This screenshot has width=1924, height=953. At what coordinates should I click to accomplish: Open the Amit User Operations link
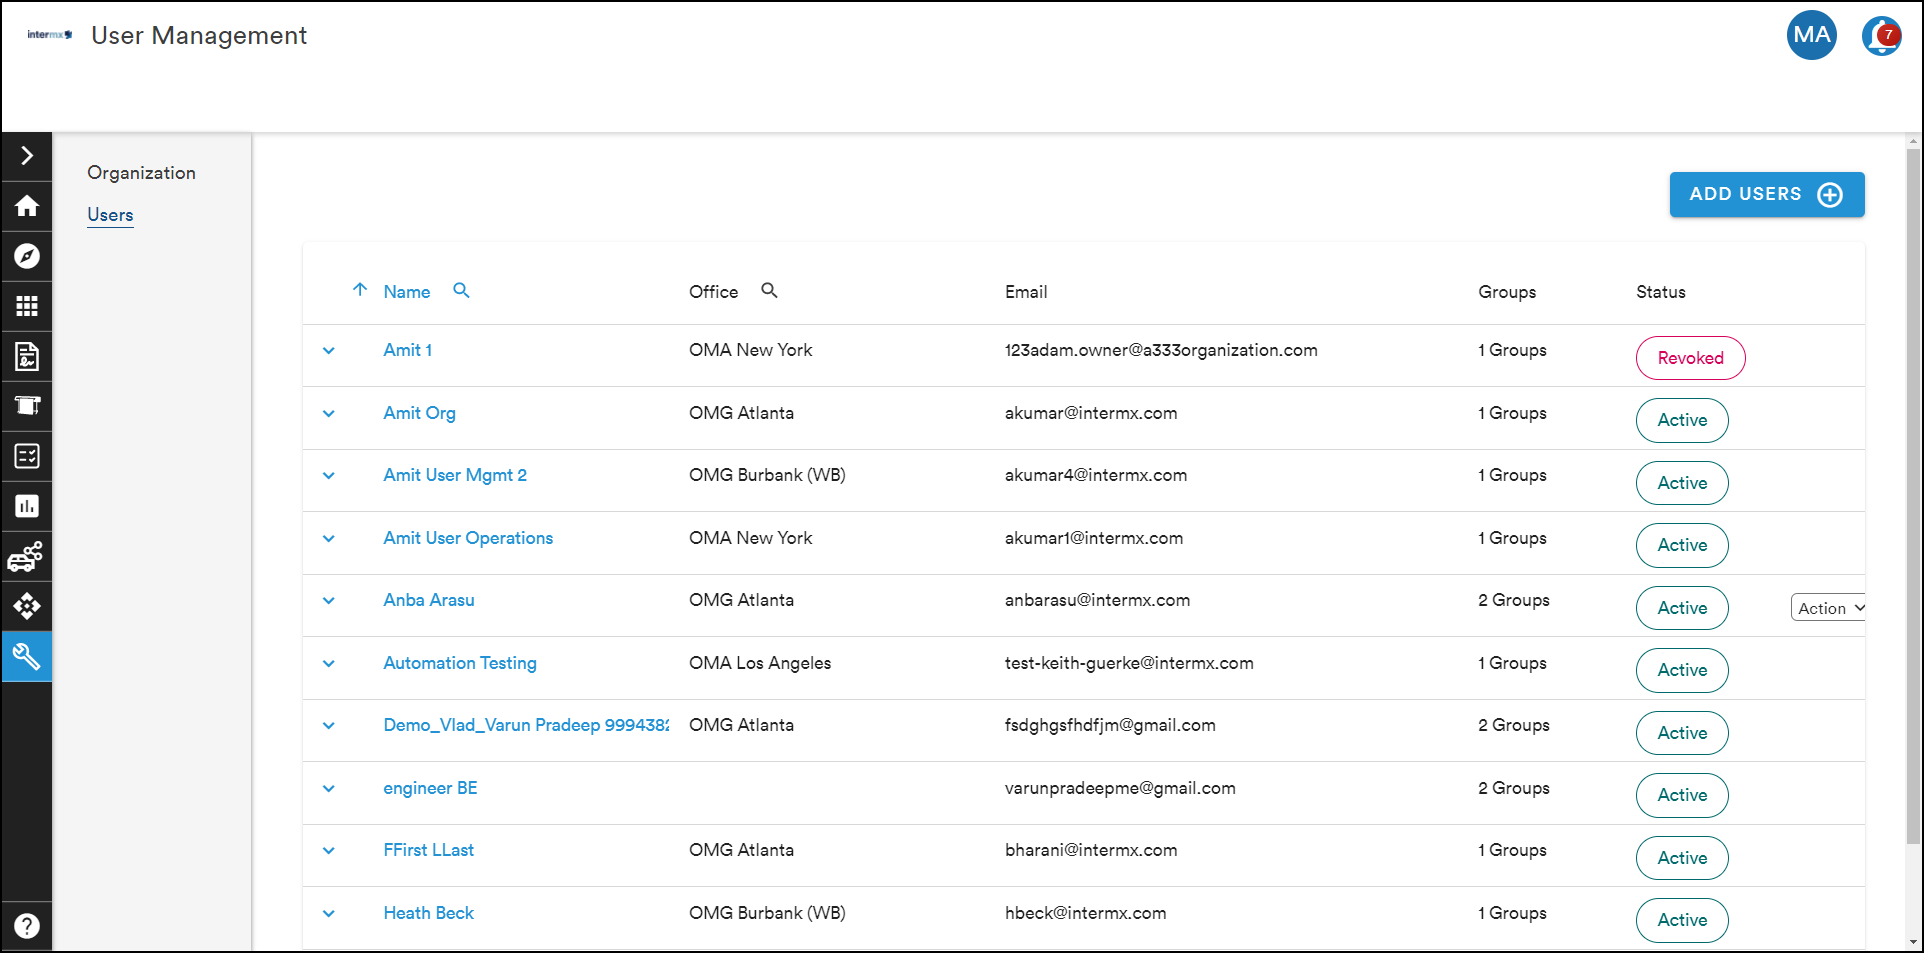[468, 538]
